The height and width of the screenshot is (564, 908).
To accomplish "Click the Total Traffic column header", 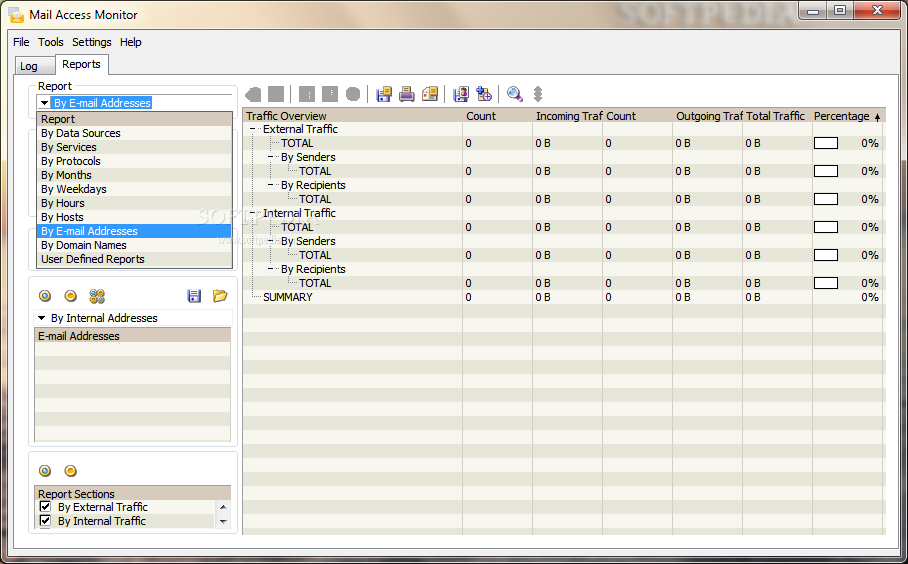I will click(778, 116).
